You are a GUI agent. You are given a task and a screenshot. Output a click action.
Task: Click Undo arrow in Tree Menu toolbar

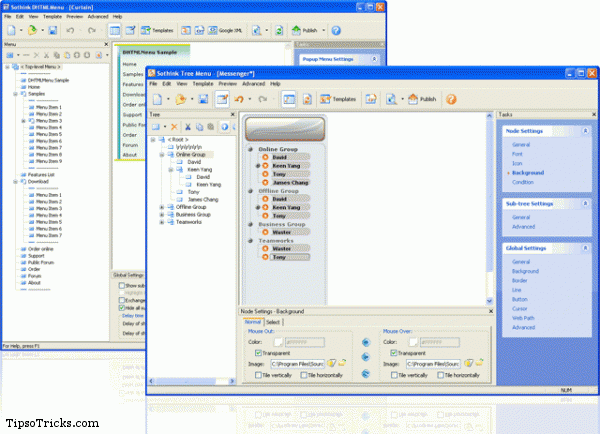pos(239,100)
